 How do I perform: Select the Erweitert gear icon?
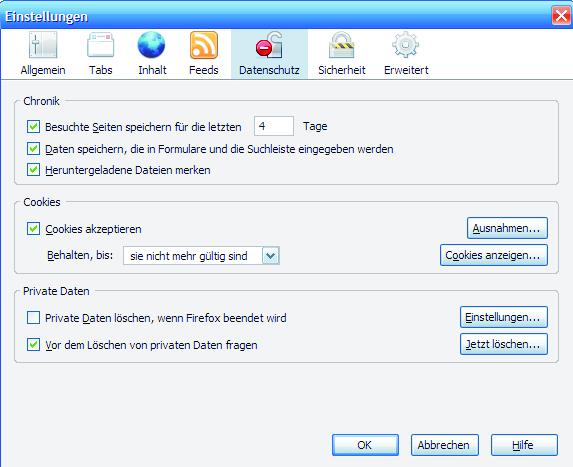tap(405, 45)
